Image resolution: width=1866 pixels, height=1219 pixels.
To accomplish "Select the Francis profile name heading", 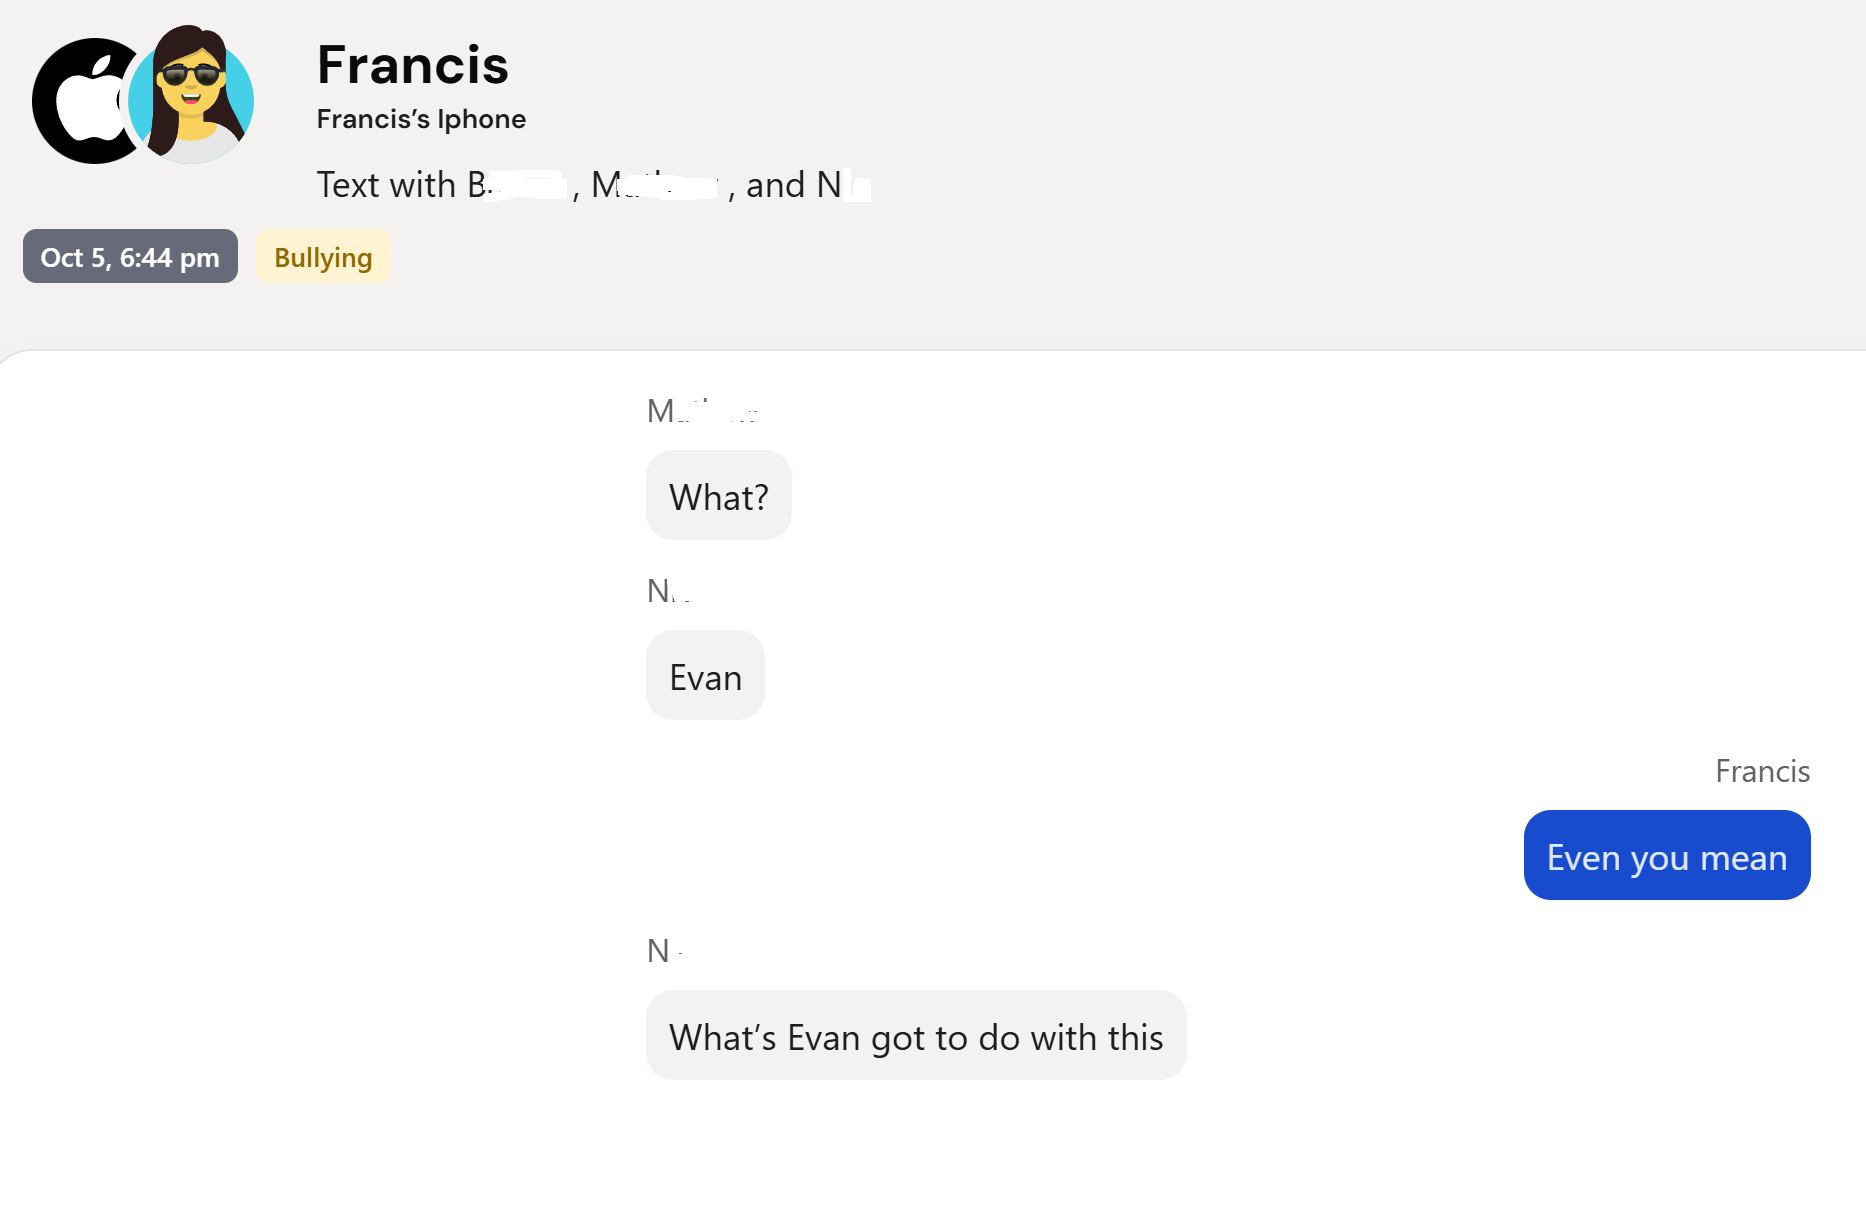I will pyautogui.click(x=412, y=65).
